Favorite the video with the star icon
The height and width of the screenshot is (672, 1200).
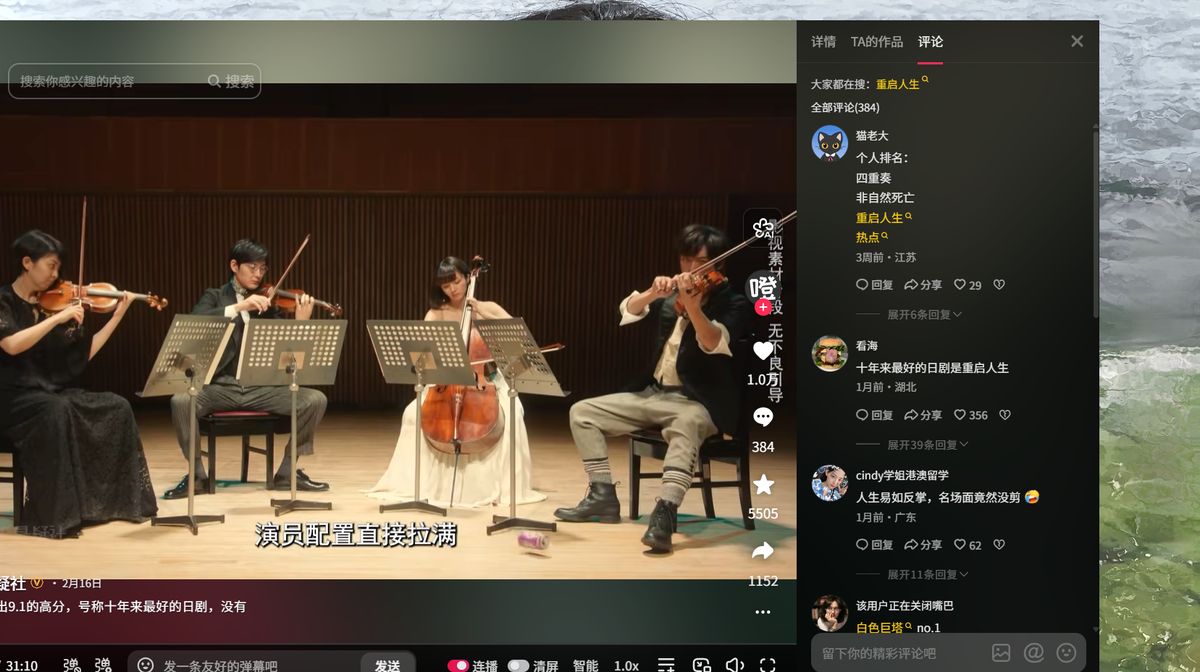click(x=763, y=485)
